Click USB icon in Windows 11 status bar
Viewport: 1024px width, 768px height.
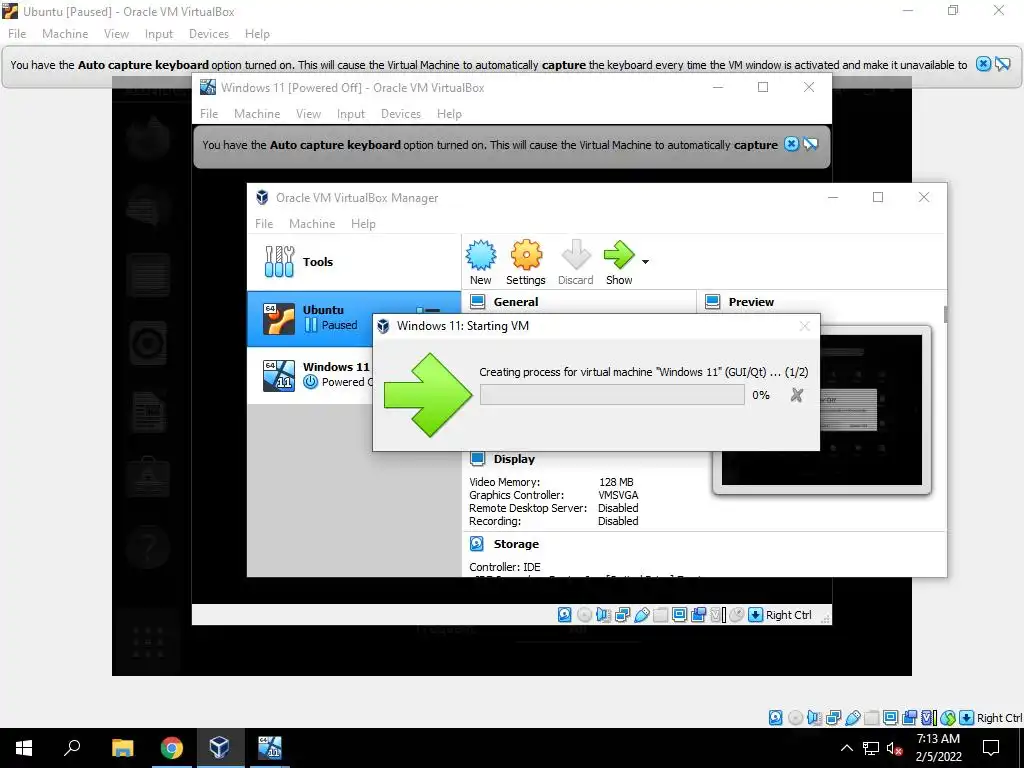642,615
